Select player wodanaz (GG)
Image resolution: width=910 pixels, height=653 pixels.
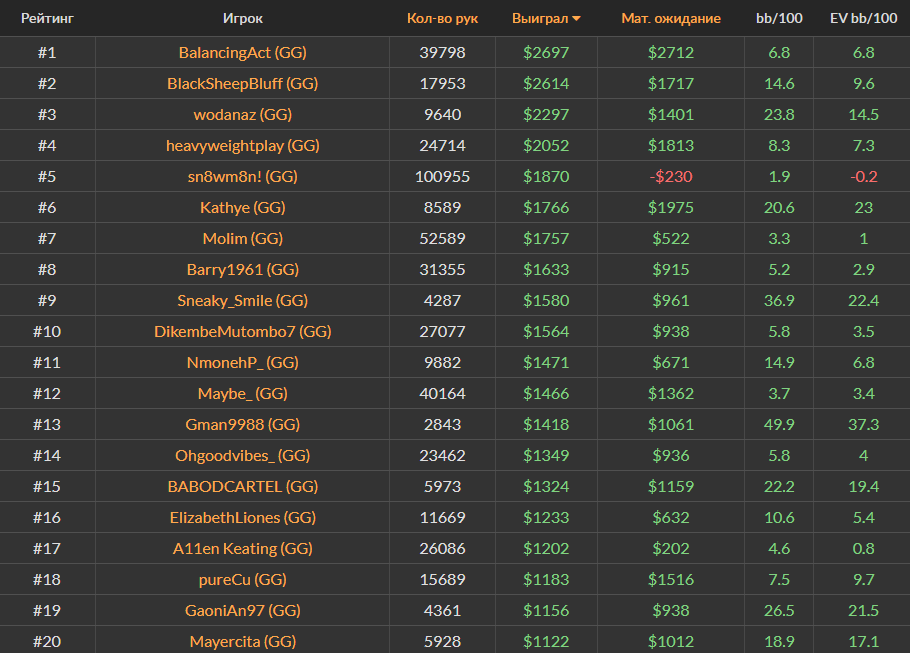243,114
